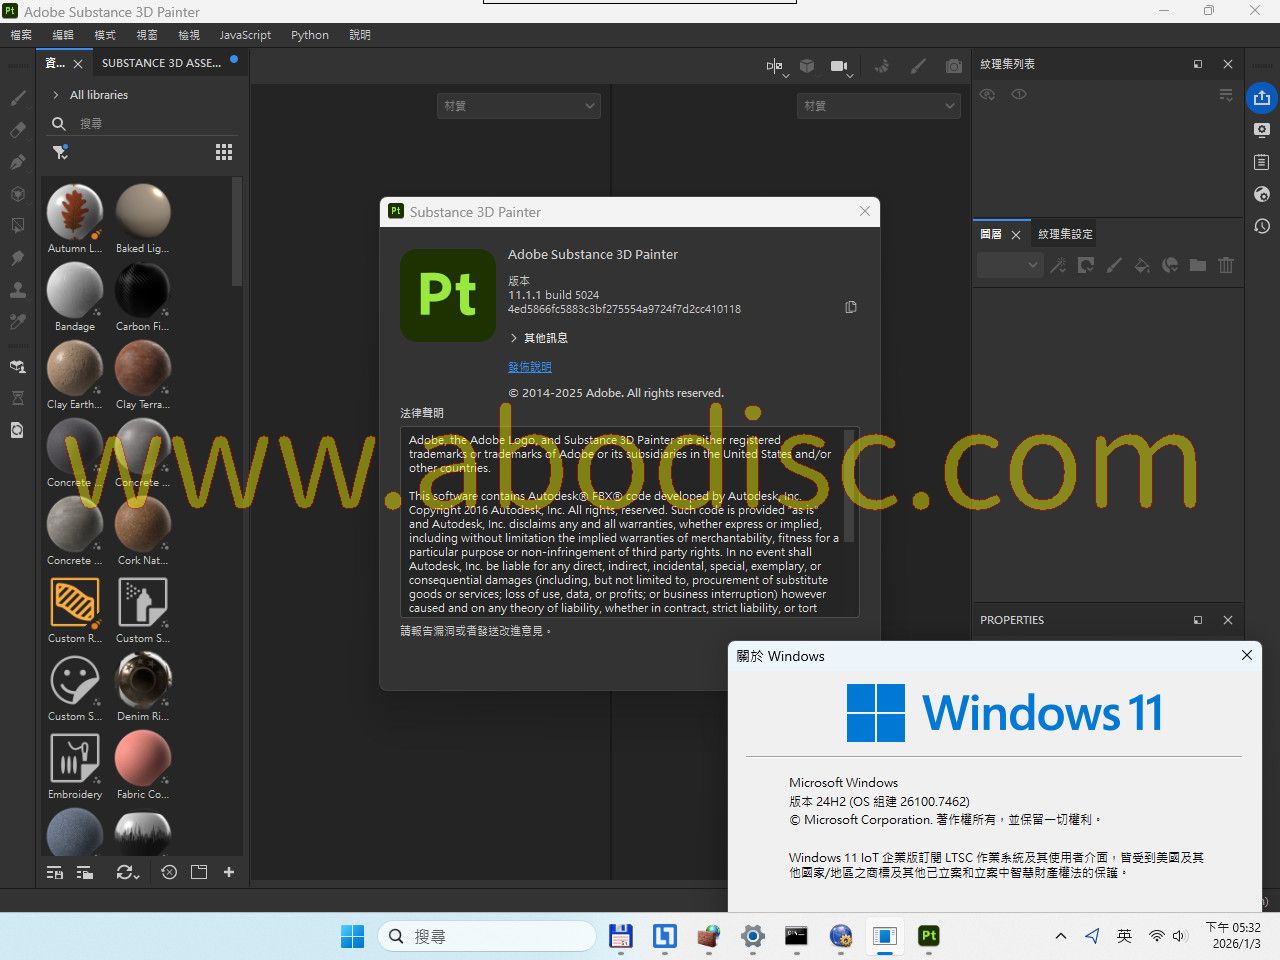Switch asset view to grid layout
The image size is (1280, 960).
click(224, 152)
